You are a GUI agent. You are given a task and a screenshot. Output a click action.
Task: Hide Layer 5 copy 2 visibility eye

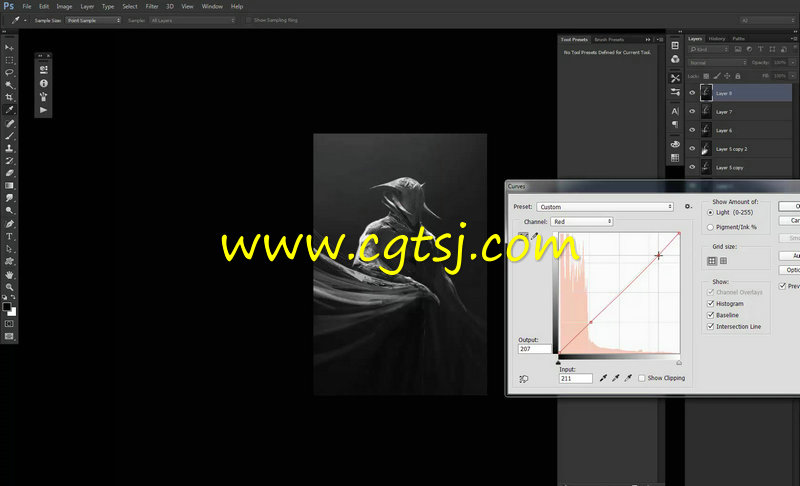pos(692,148)
